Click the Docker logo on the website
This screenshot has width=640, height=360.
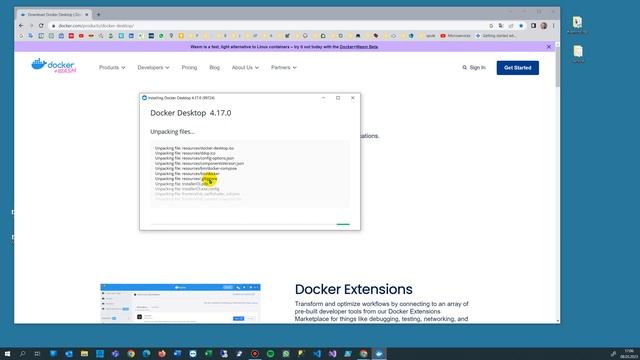pos(53,66)
